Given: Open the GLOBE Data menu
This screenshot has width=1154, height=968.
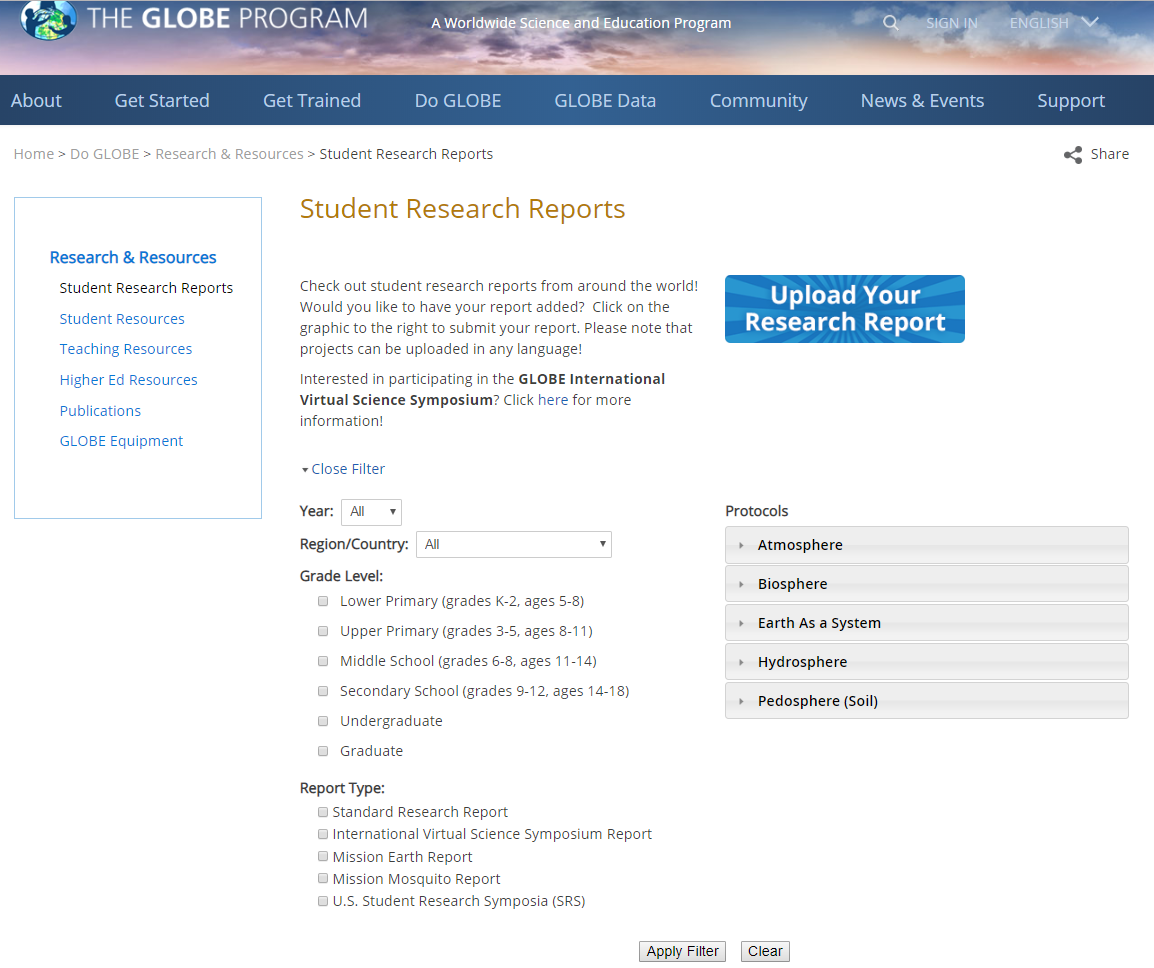Looking at the screenshot, I should (605, 100).
